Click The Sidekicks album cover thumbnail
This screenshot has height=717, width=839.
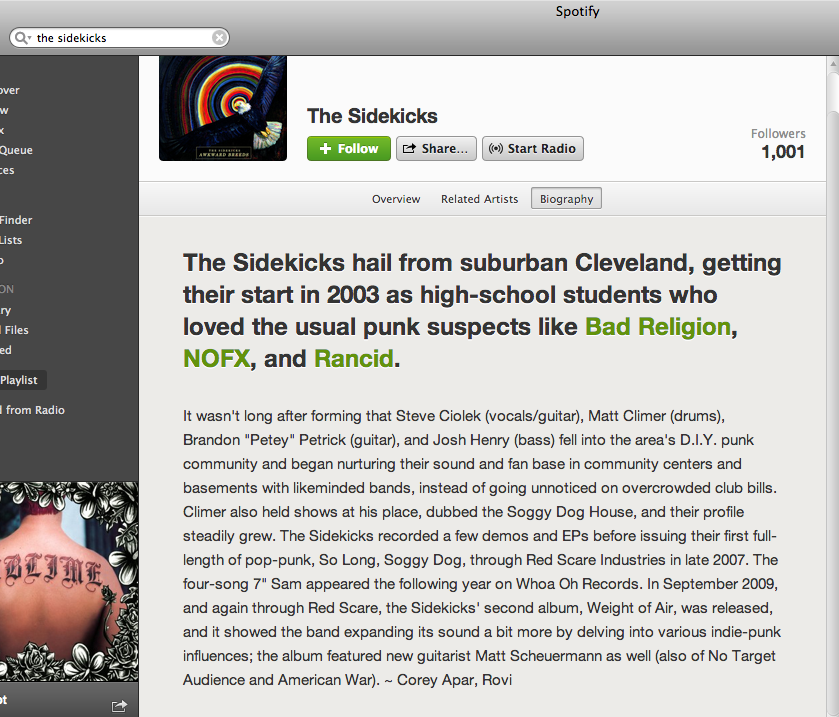(x=223, y=108)
